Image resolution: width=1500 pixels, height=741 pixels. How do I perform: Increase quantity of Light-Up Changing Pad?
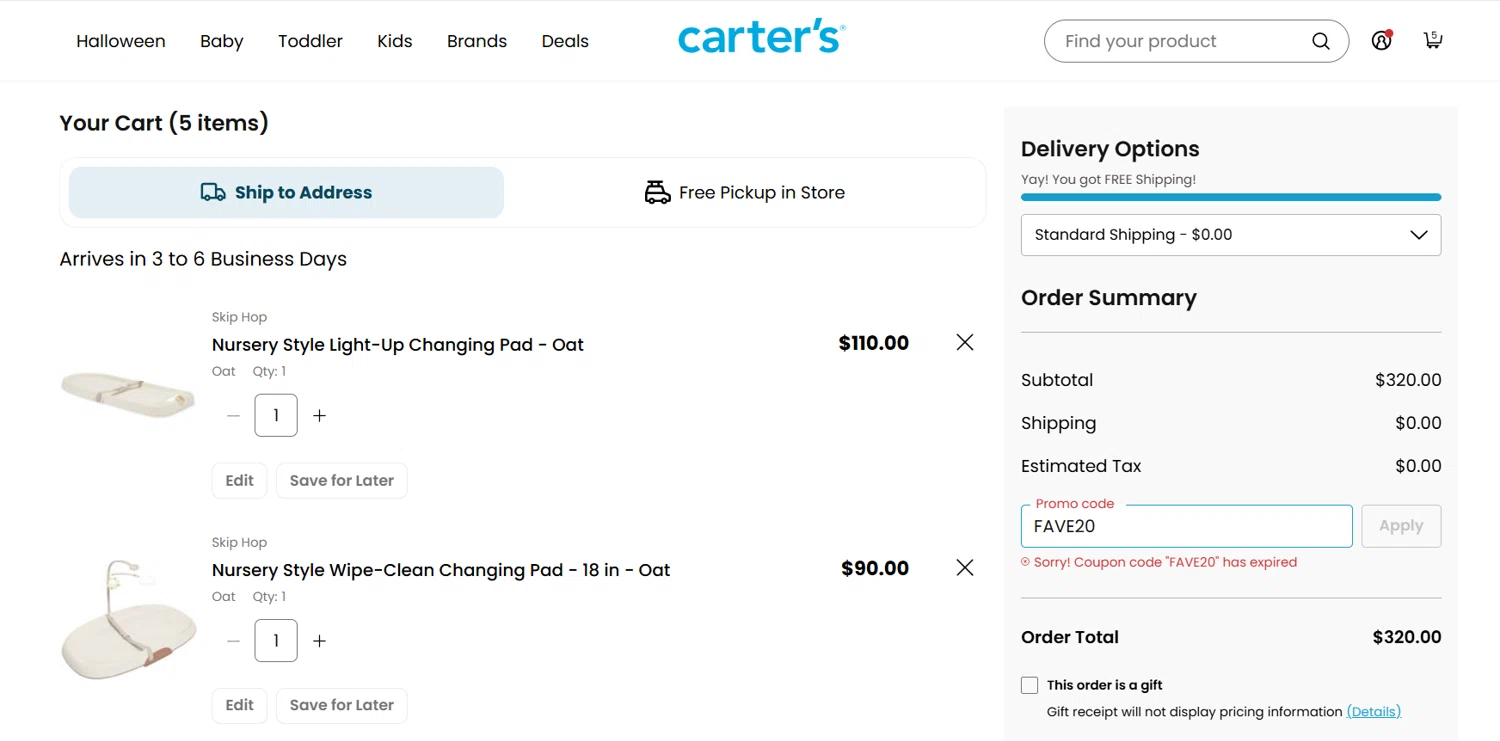[320, 416]
